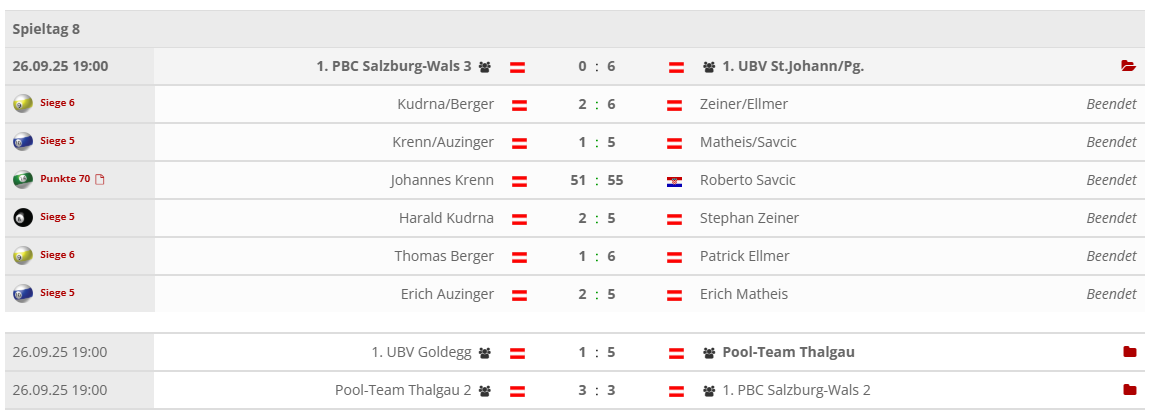Click the green ball icon beside Punkte 70
Viewport: 1150px width, 414px height.
pos(22,180)
